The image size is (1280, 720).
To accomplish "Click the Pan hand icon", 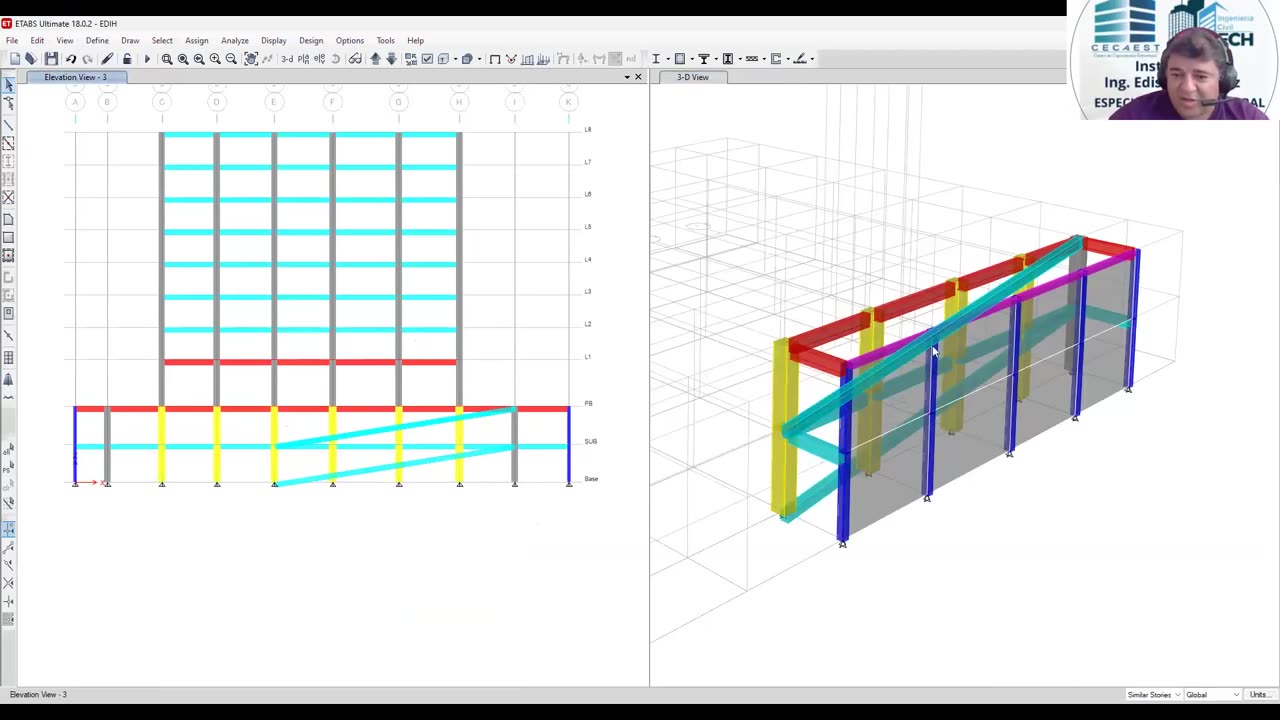I will coord(251,59).
